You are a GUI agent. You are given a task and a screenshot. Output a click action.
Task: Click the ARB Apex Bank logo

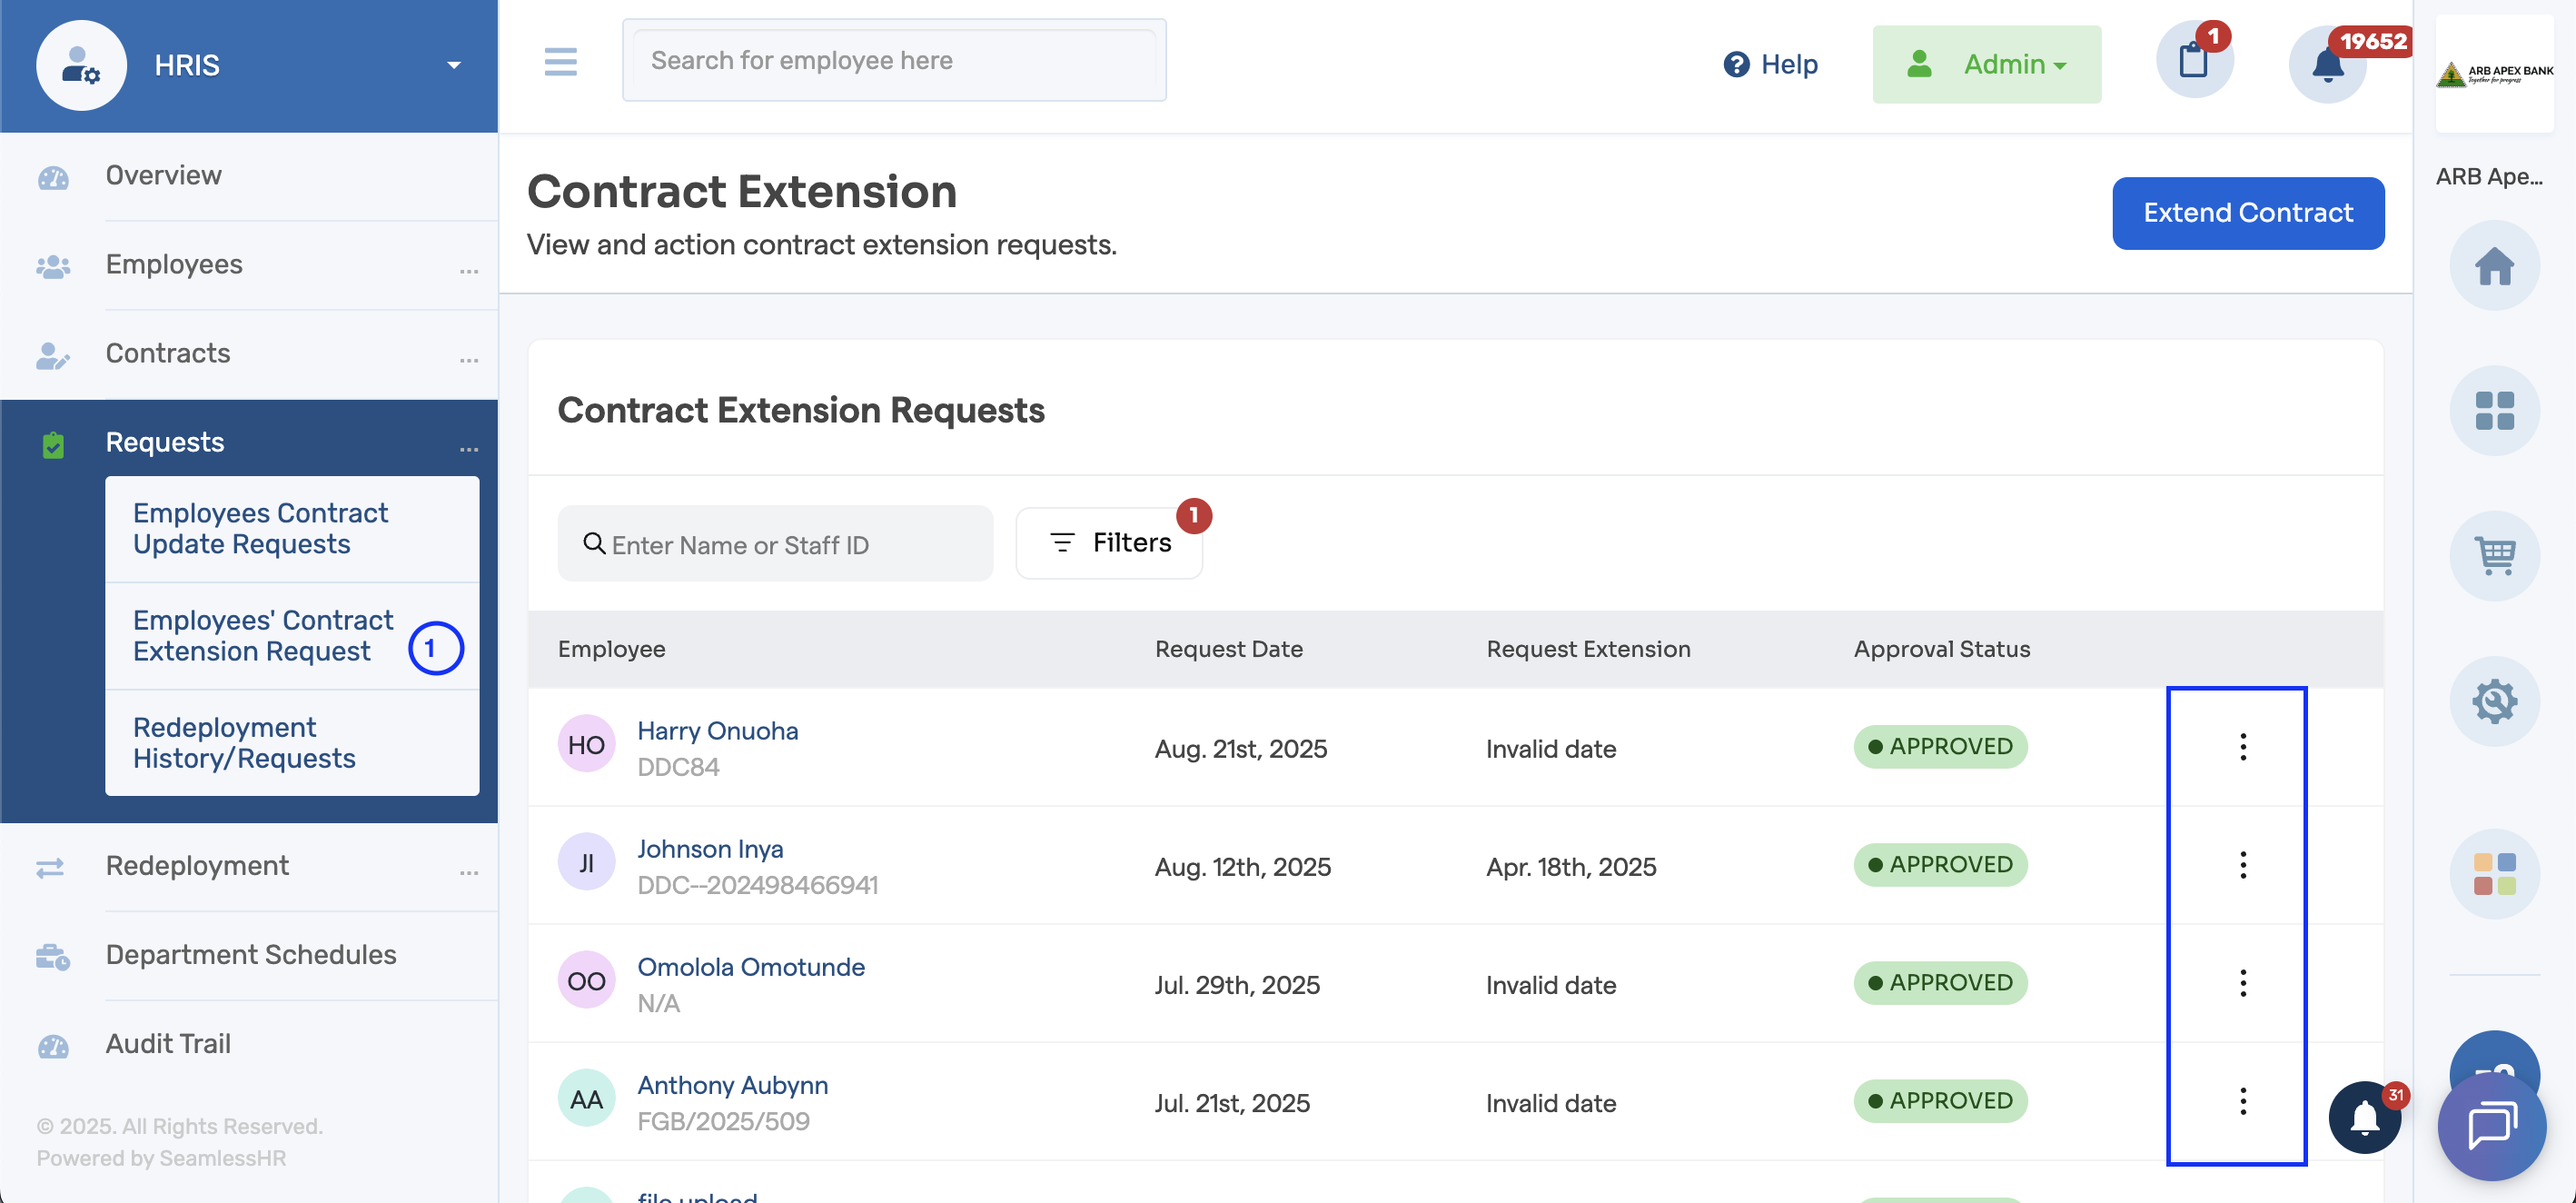tap(2494, 74)
